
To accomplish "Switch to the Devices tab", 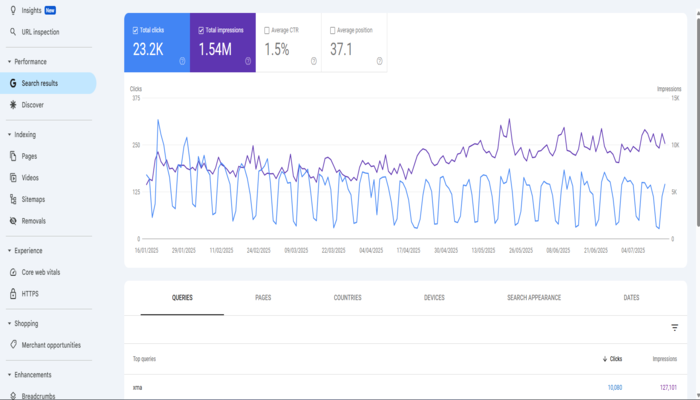I will [434, 298].
